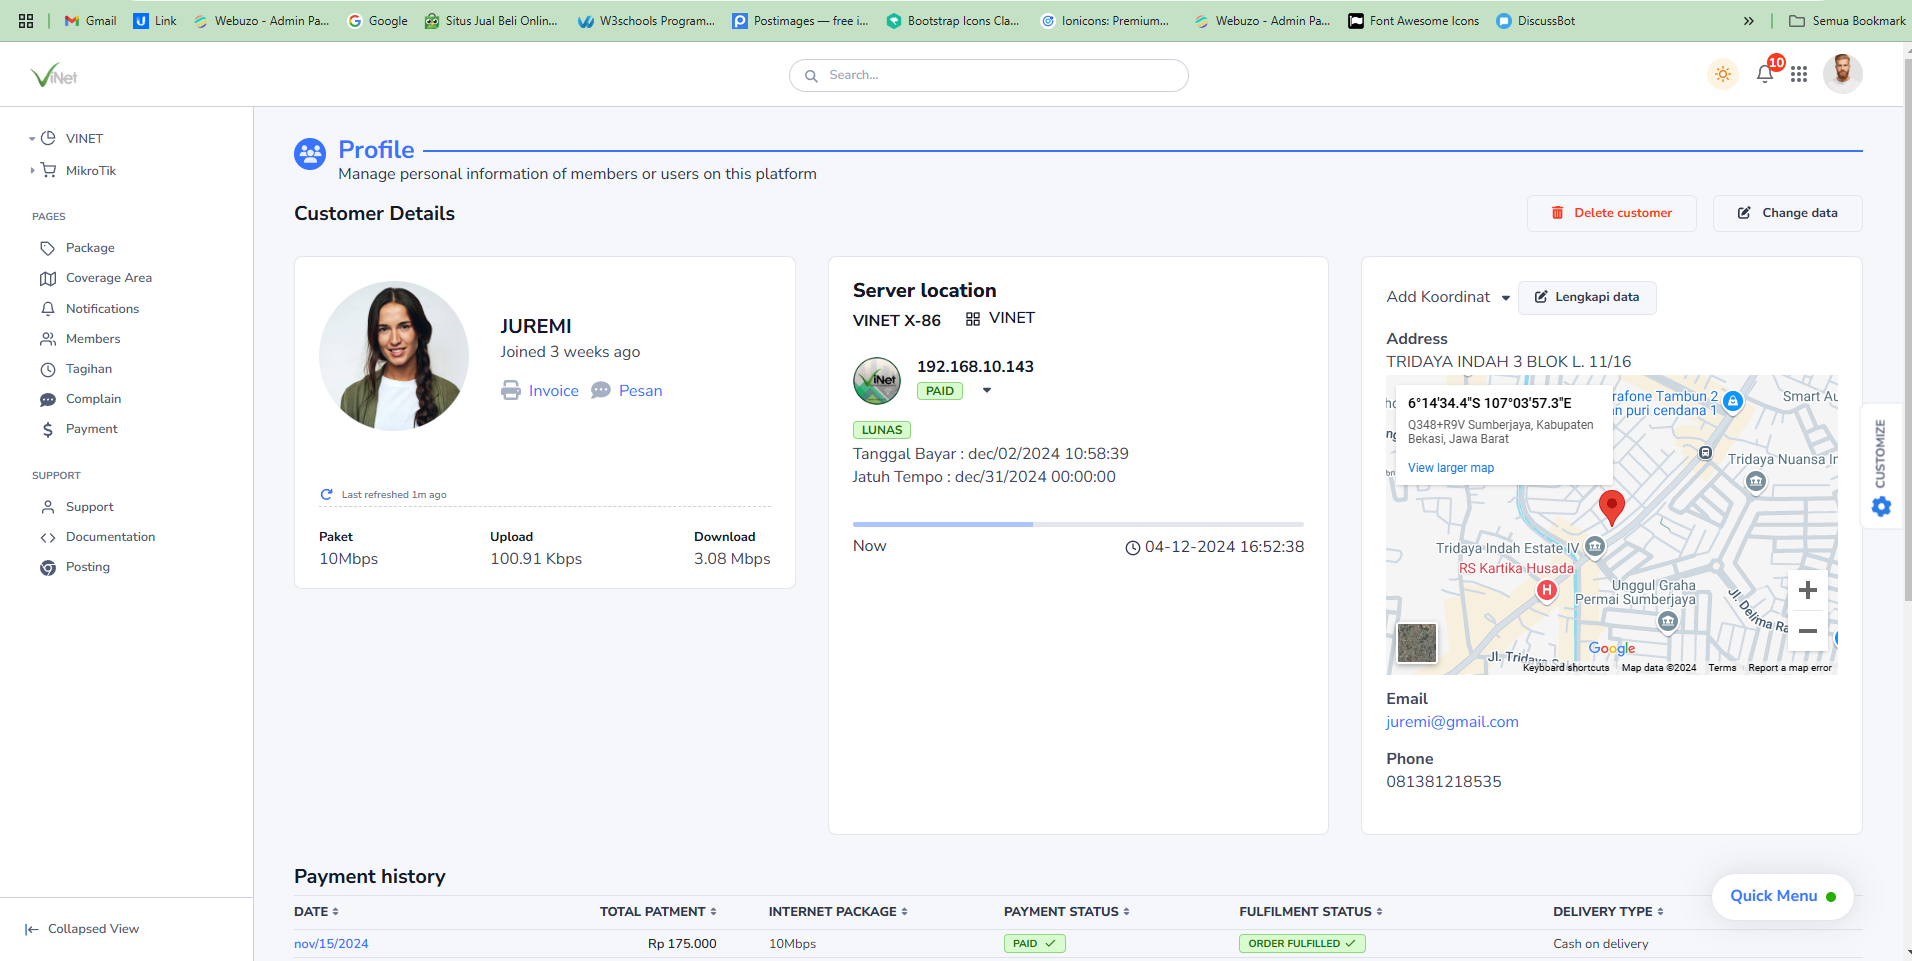This screenshot has width=1912, height=961.
Task: Click Report a map error link
Action: [1790, 668]
